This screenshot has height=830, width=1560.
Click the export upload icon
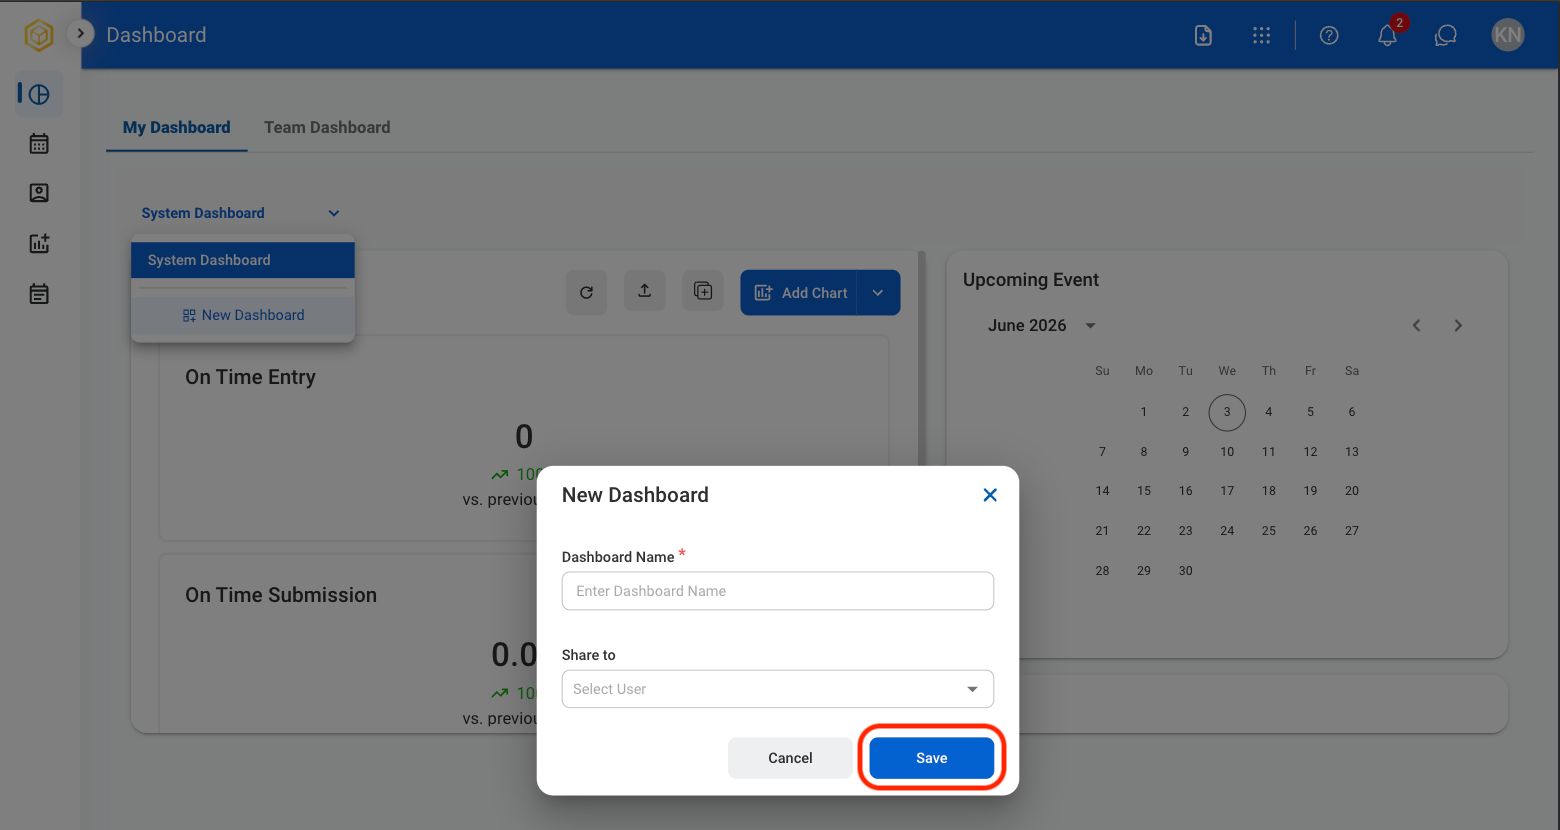(645, 291)
